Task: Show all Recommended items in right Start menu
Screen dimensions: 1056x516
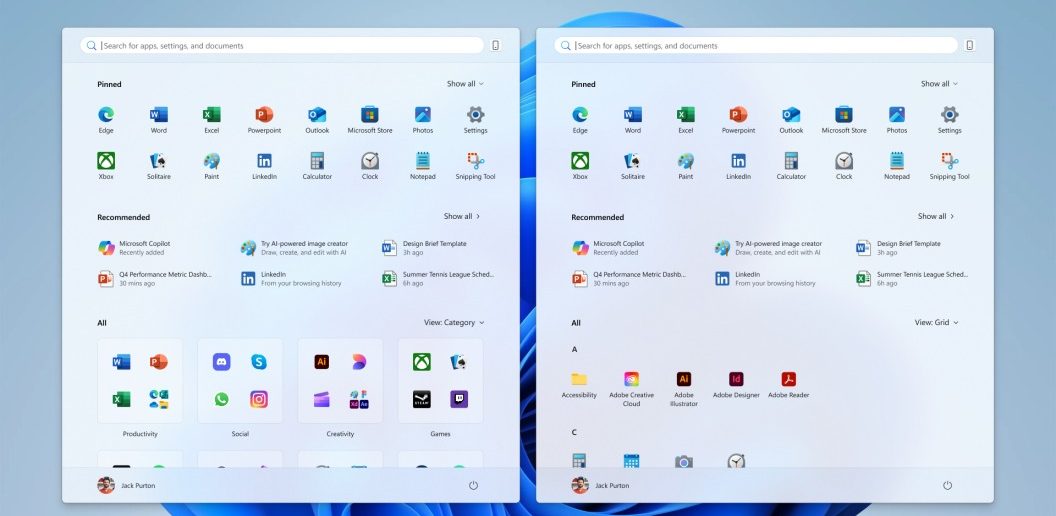Action: [x=936, y=216]
